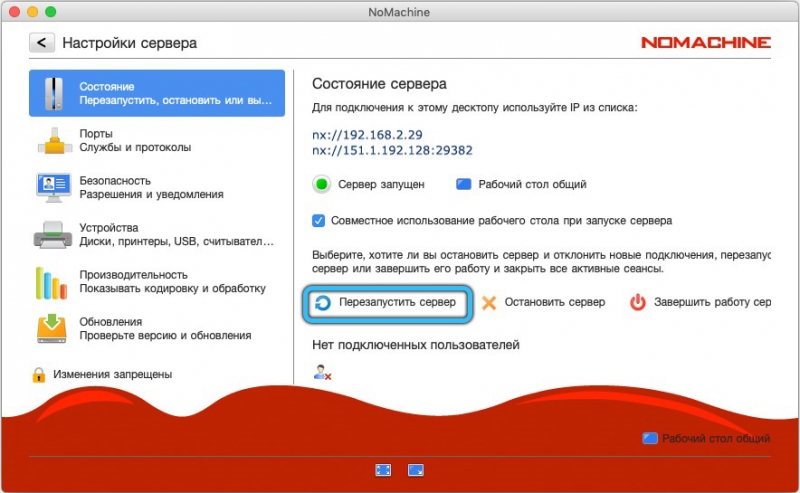
Task: Uncheck desktop sharing at server startup
Action: point(318,220)
